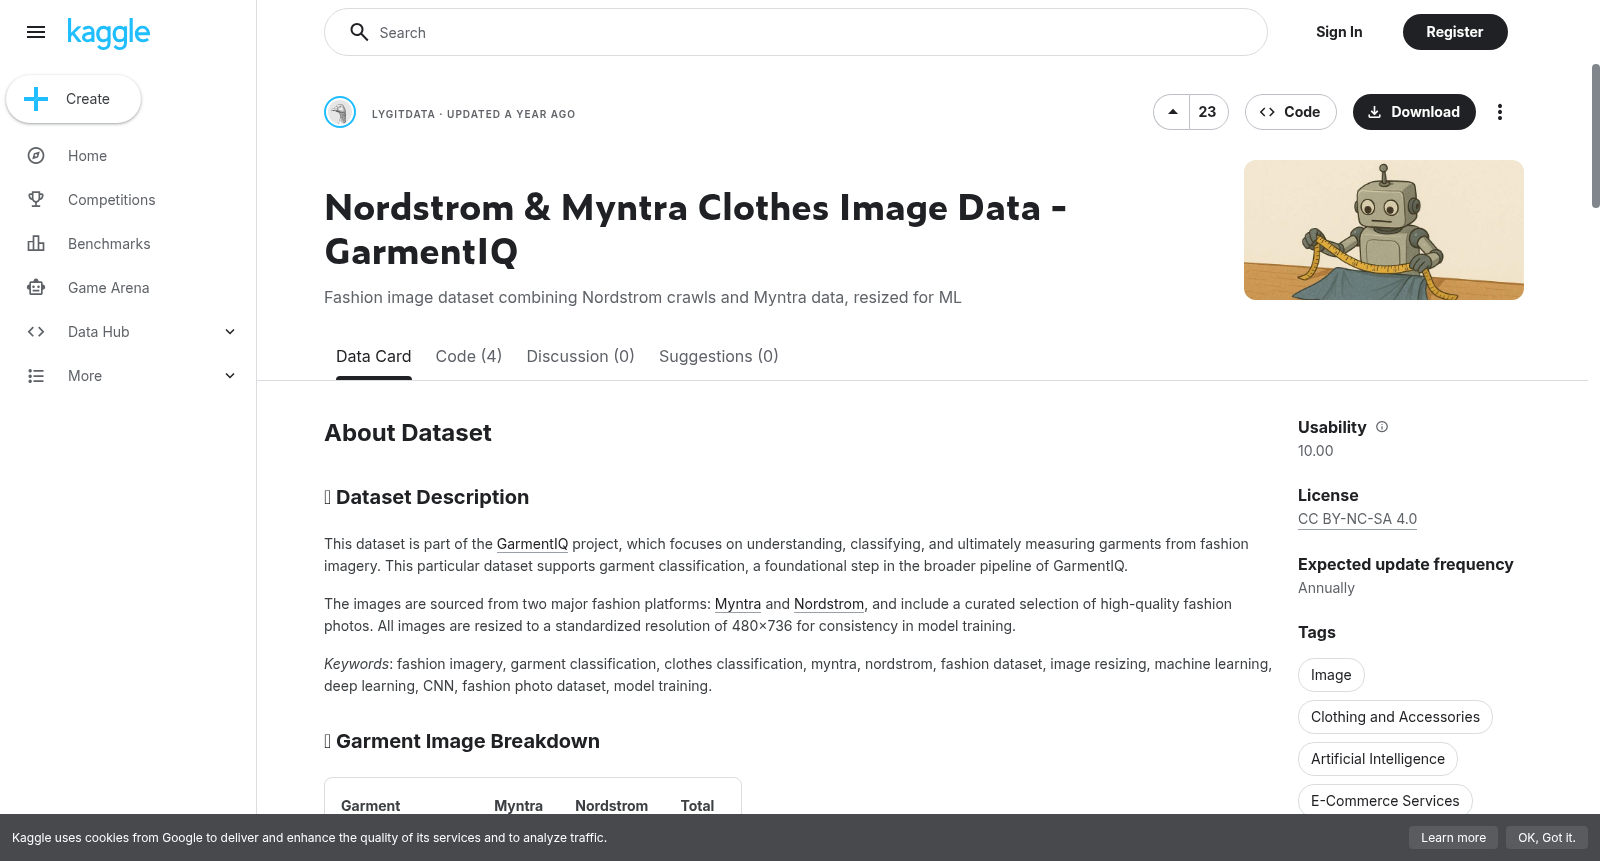
Task: Open the CC BY-NC-SA 4.0 license link
Action: pos(1357,519)
